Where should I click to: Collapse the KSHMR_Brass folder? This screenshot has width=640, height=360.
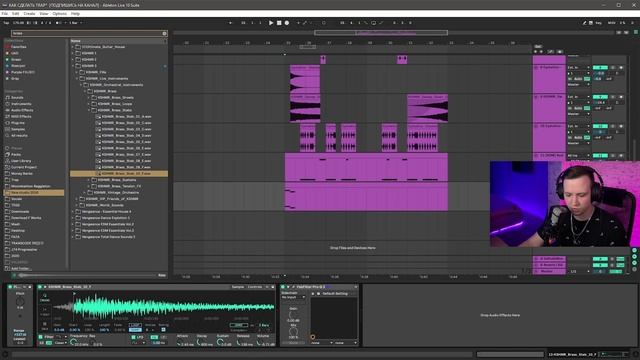click(x=85, y=91)
